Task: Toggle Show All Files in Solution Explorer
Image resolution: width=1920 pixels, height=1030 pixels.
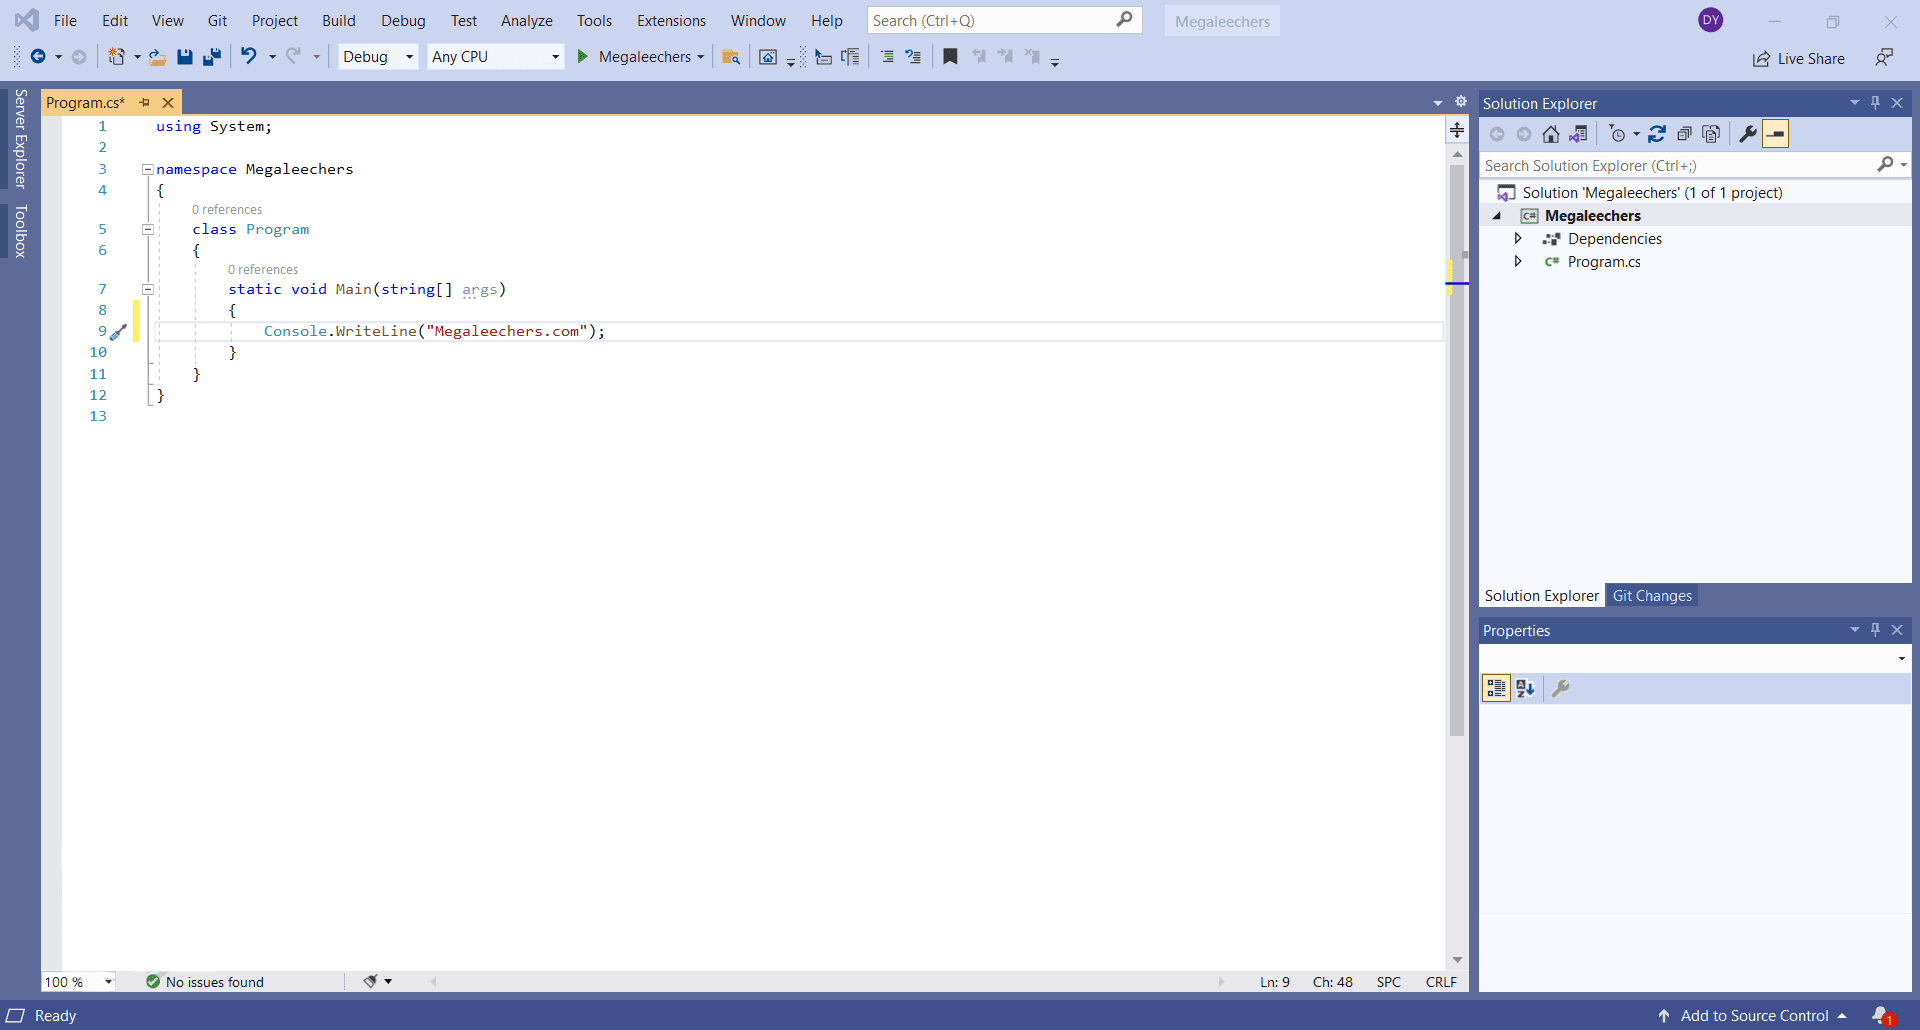Action: (x=1711, y=134)
